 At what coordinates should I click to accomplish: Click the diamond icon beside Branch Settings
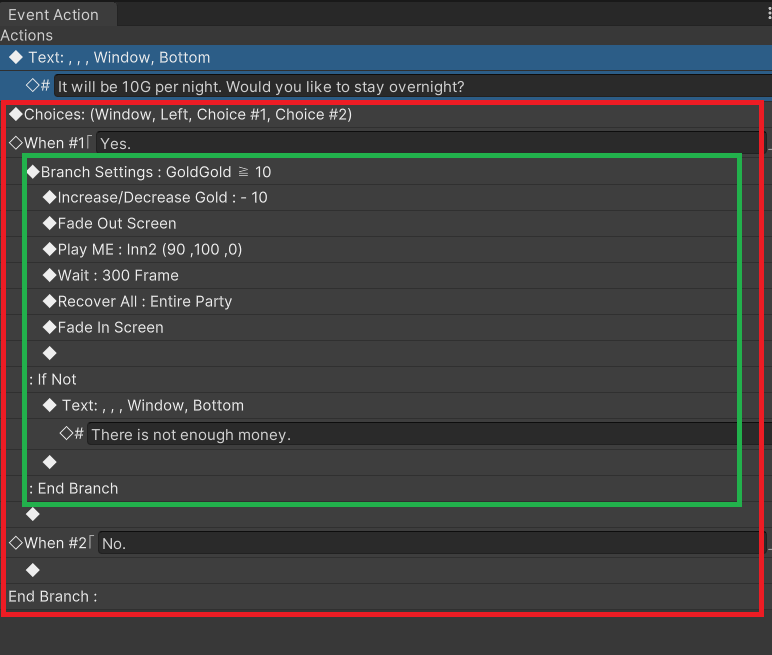[x=33, y=172]
